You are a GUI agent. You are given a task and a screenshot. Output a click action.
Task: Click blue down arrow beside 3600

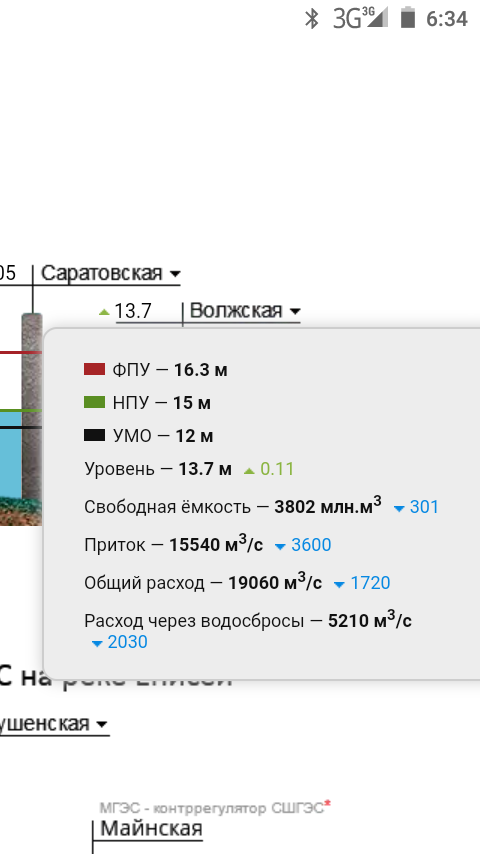[281, 547]
